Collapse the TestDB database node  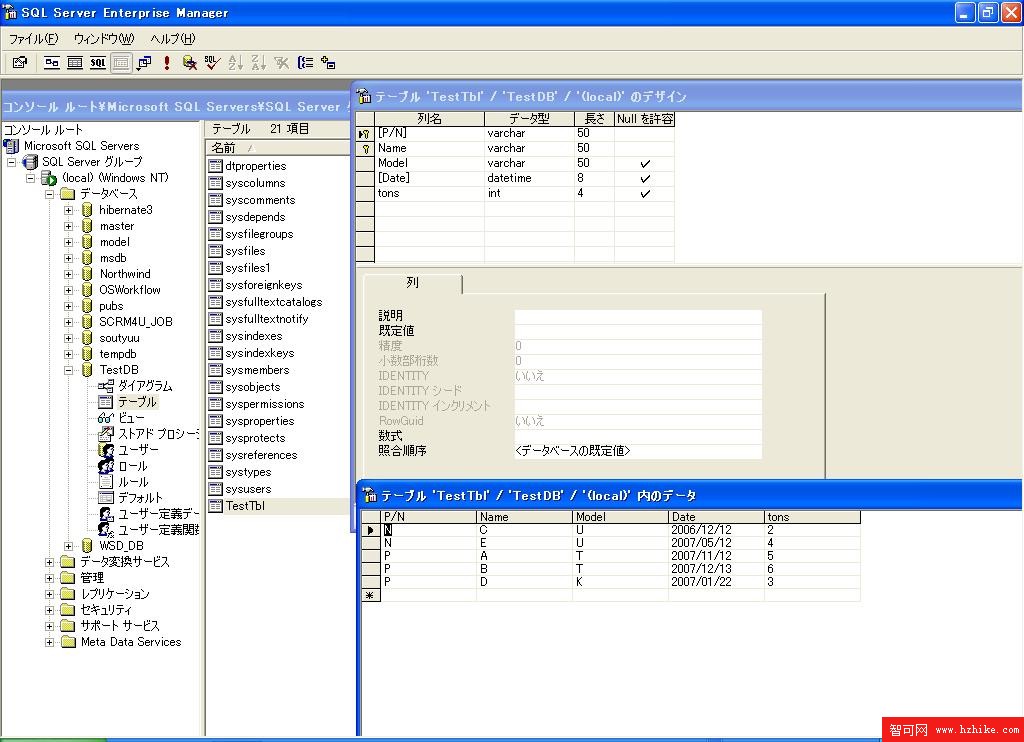click(x=69, y=370)
